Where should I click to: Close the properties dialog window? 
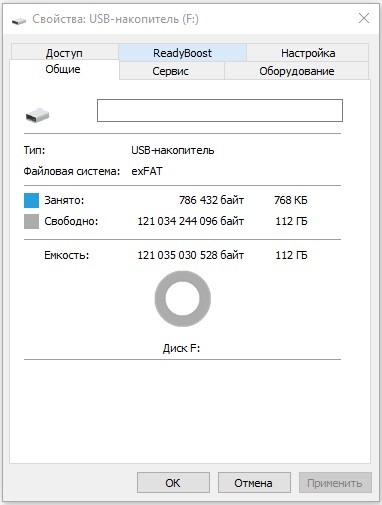(364, 18)
